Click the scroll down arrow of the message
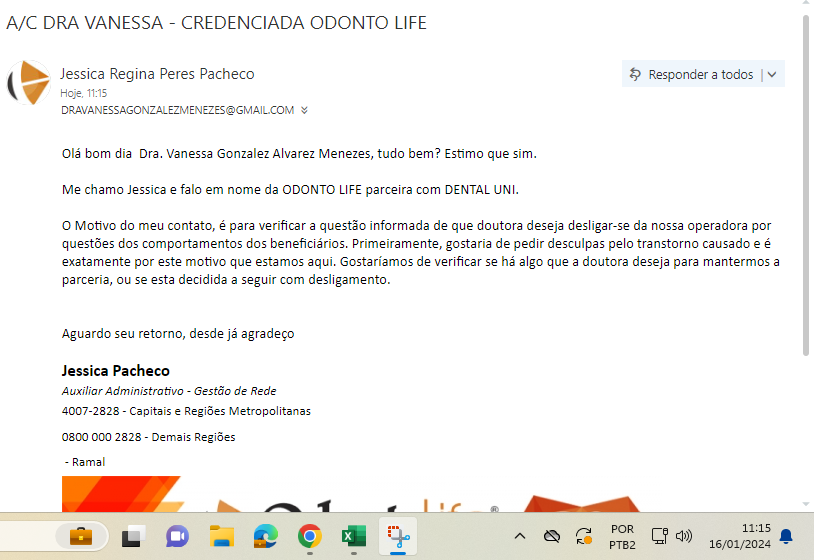This screenshot has height=560, width=814. point(806,504)
